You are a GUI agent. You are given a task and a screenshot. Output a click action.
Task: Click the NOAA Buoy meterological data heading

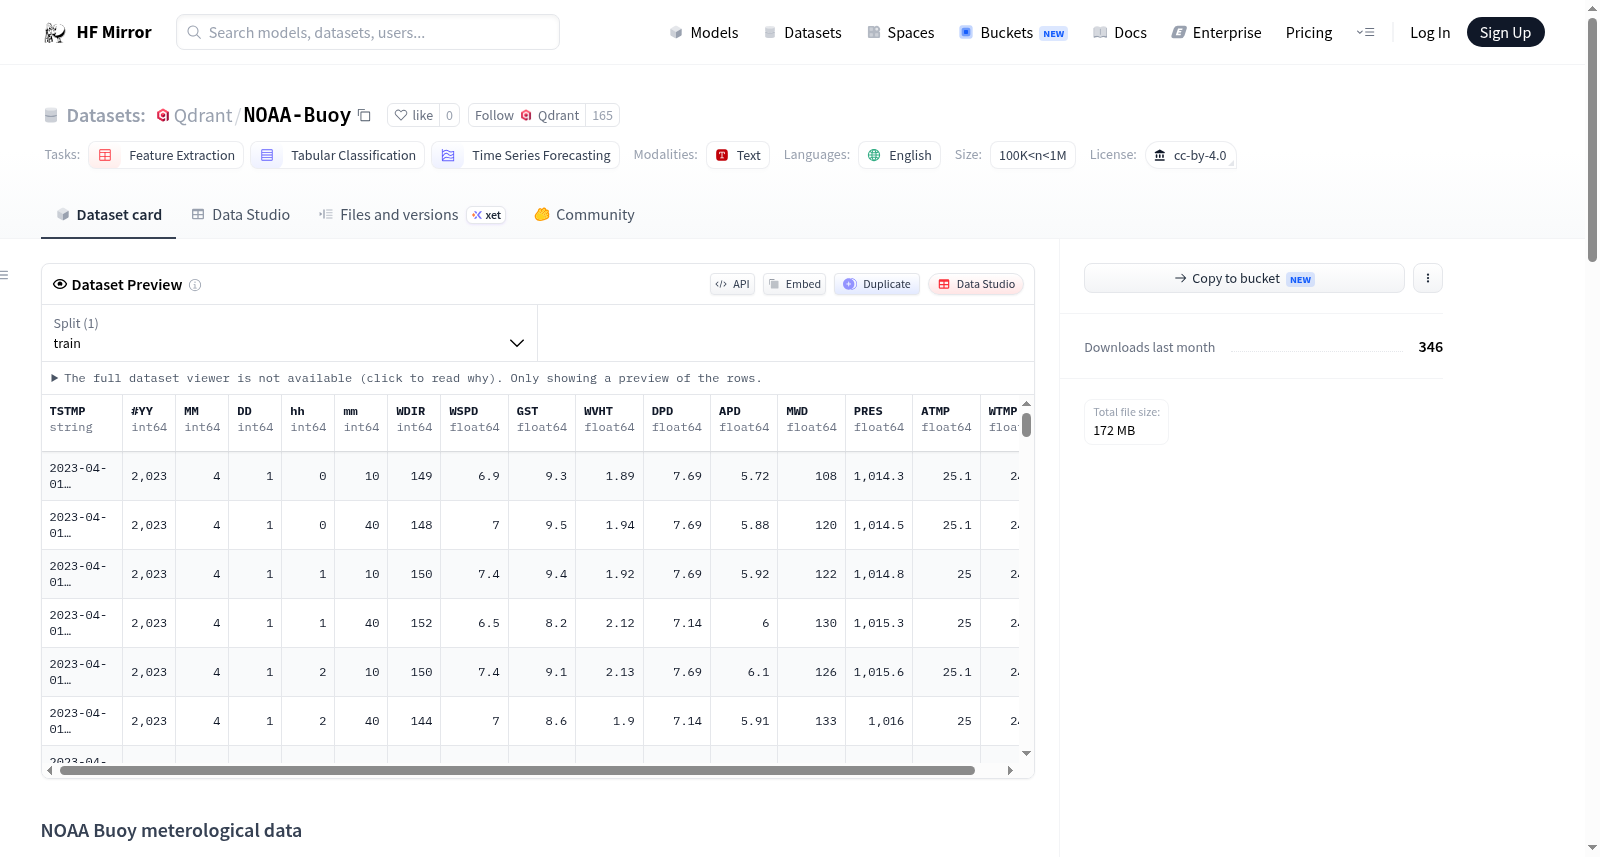coord(171,830)
